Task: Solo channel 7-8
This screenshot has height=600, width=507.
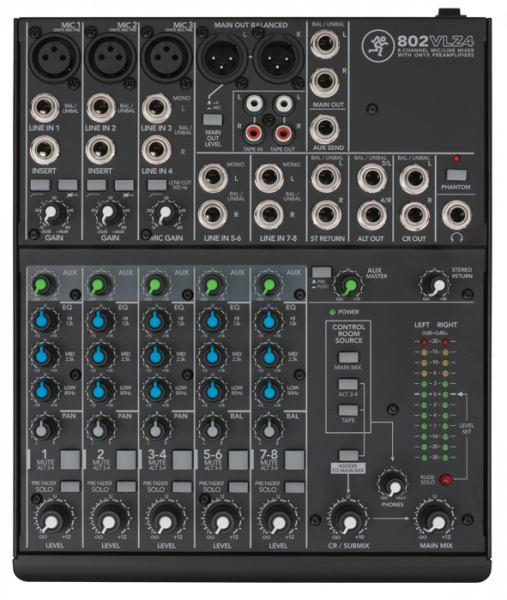Action: pos(294,487)
